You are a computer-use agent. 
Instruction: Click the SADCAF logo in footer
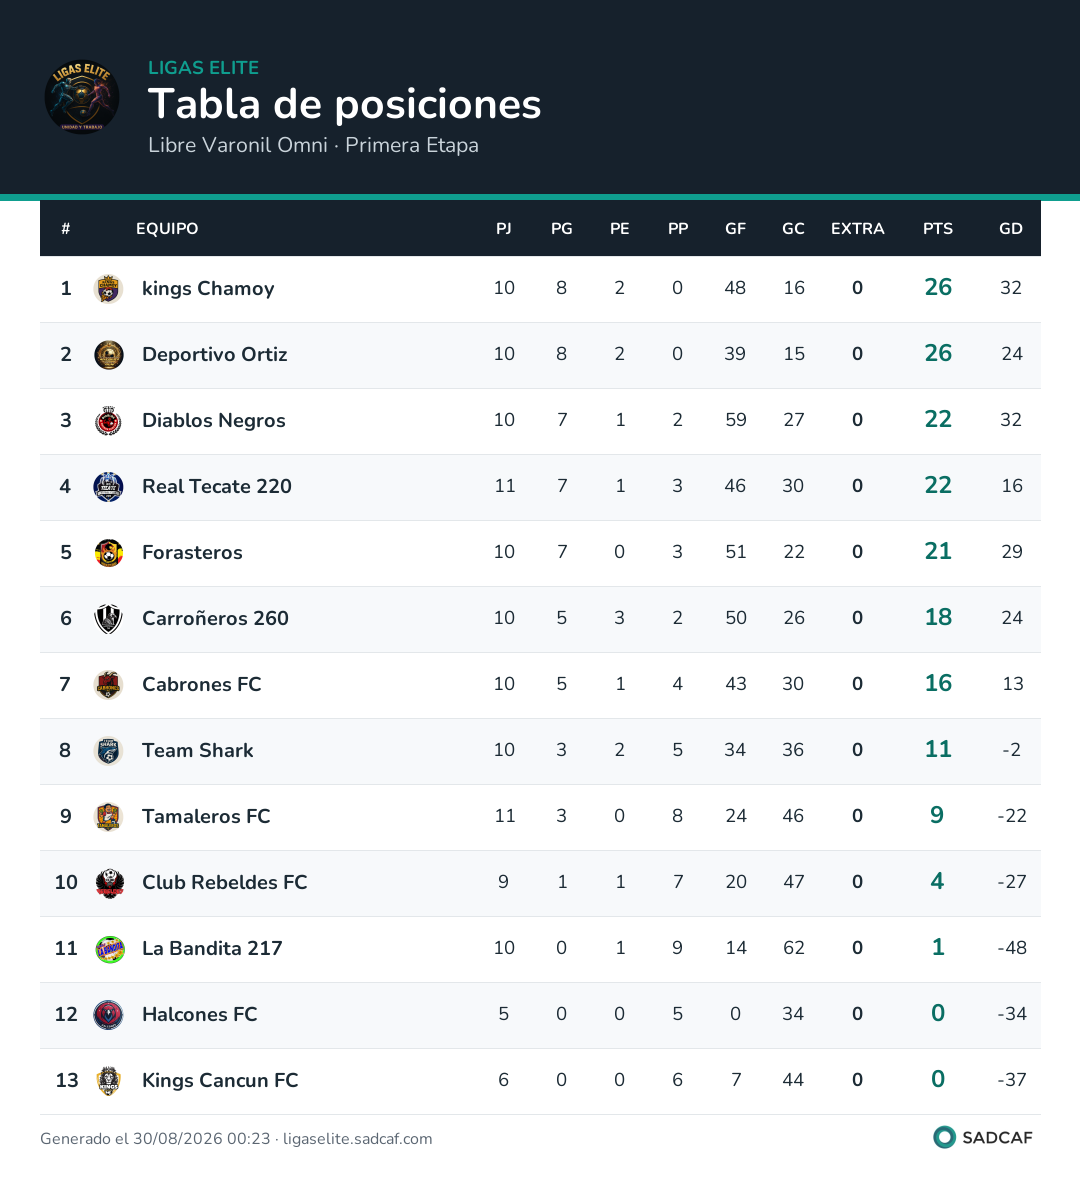point(983,1138)
